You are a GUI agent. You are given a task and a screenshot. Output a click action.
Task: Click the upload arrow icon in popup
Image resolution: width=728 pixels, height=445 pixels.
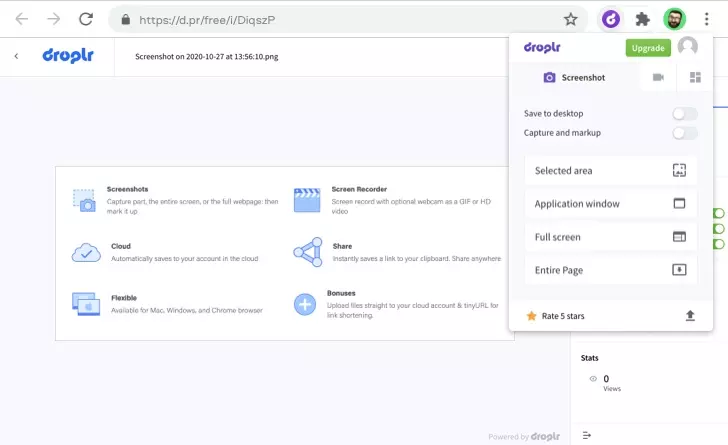(690, 315)
